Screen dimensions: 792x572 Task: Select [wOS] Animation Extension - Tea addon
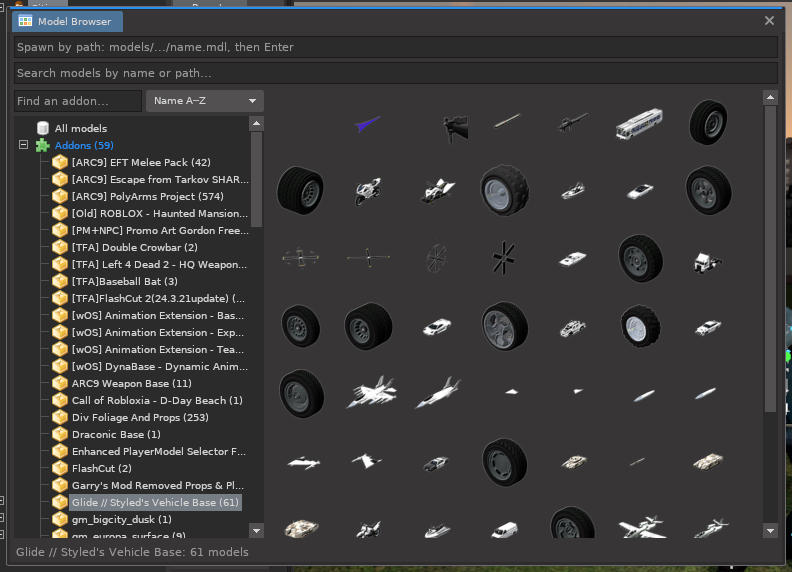158,349
